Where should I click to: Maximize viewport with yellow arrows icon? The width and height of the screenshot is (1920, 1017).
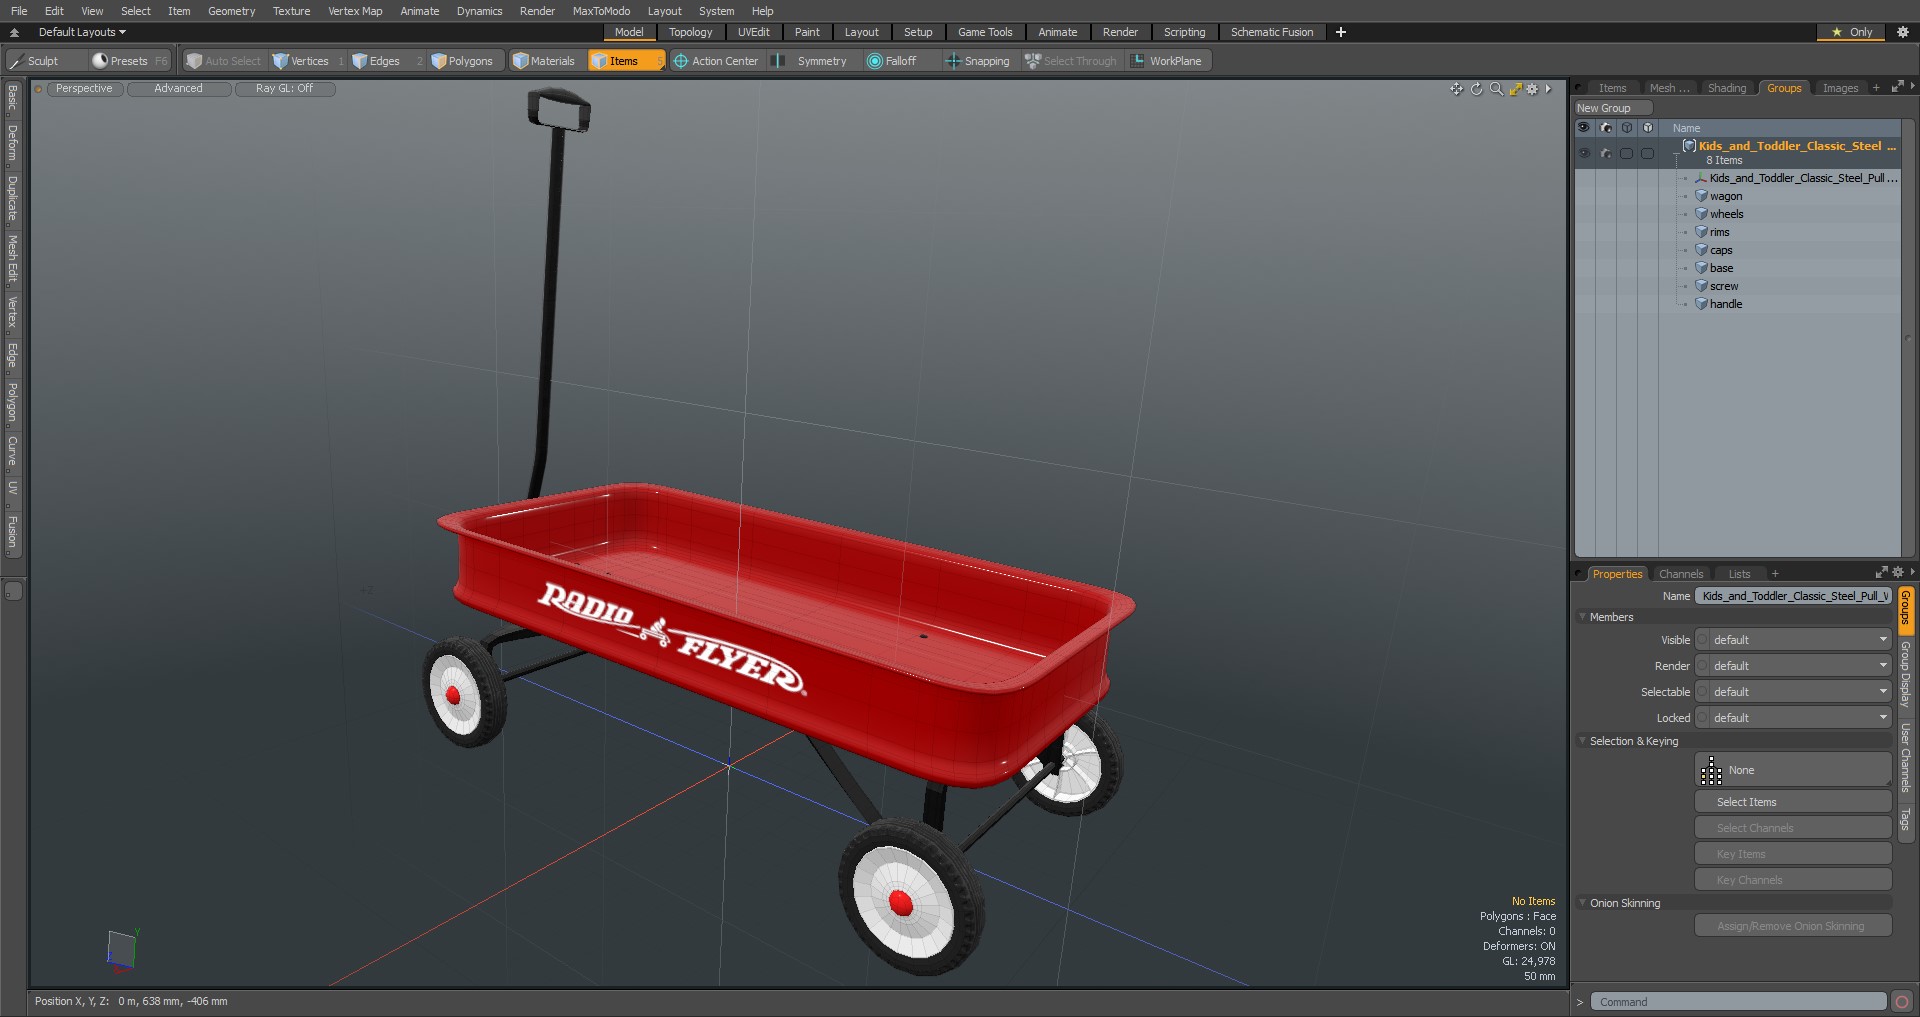tap(1516, 89)
